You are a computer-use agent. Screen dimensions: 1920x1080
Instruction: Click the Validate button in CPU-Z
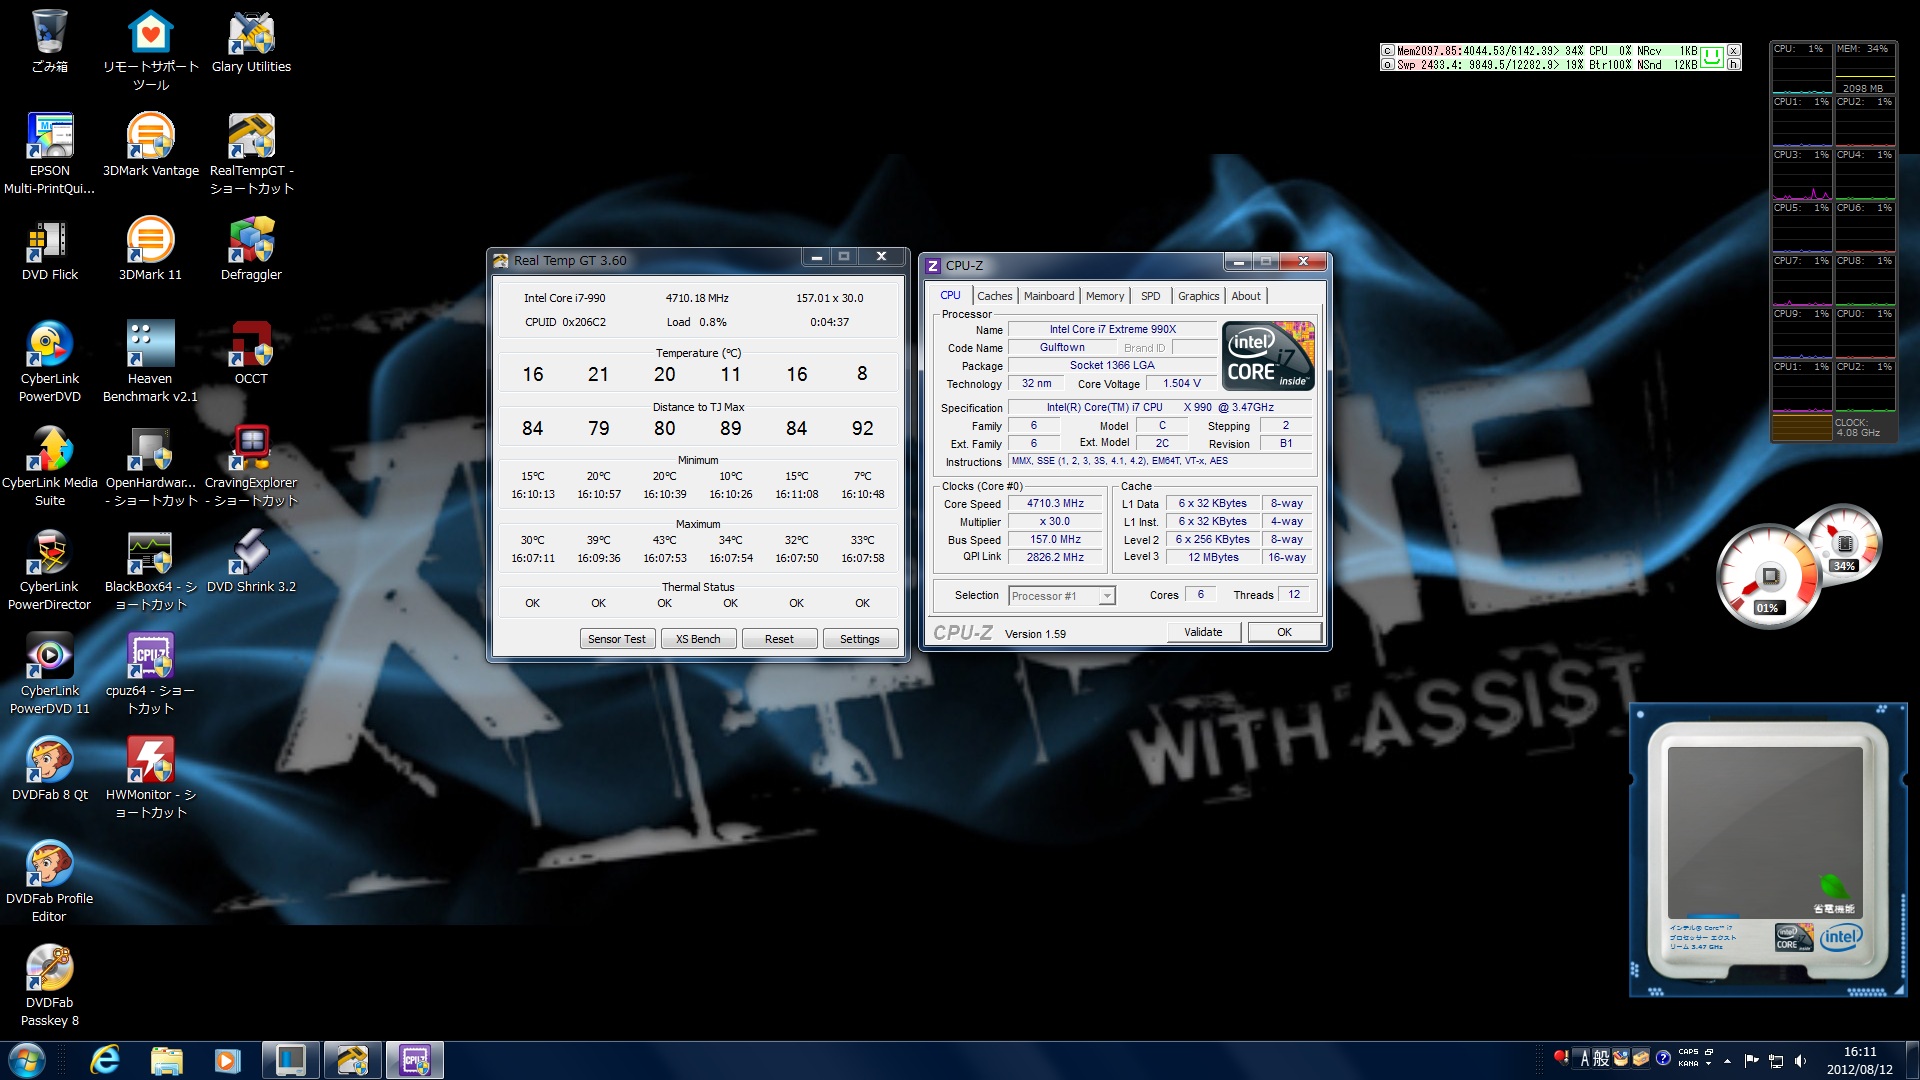click(1203, 632)
